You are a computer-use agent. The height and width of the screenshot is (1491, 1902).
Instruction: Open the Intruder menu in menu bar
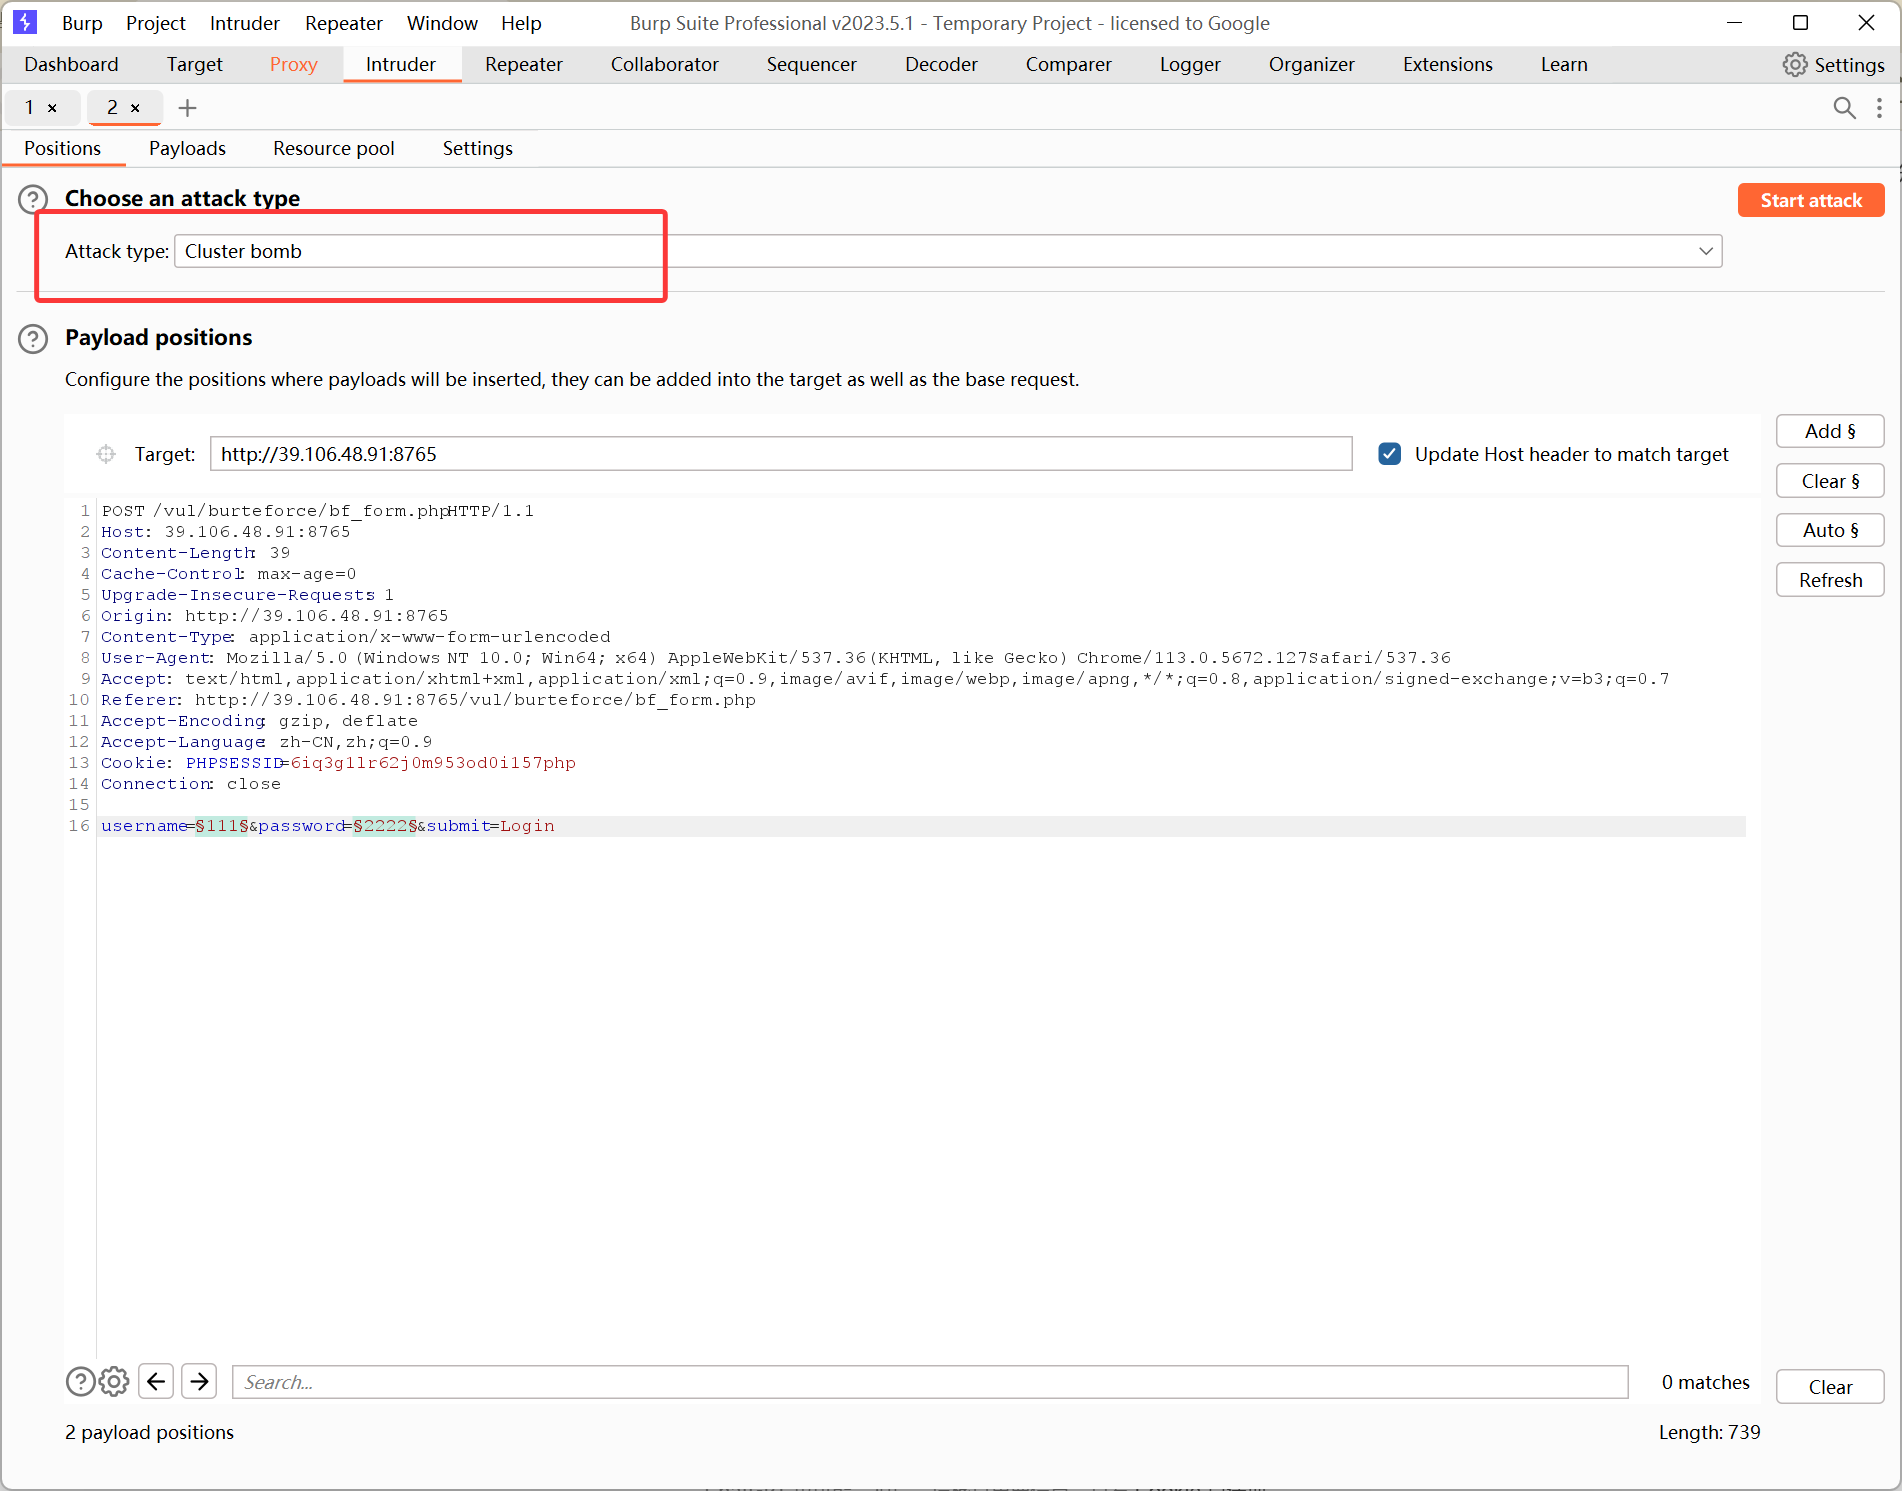coord(245,23)
